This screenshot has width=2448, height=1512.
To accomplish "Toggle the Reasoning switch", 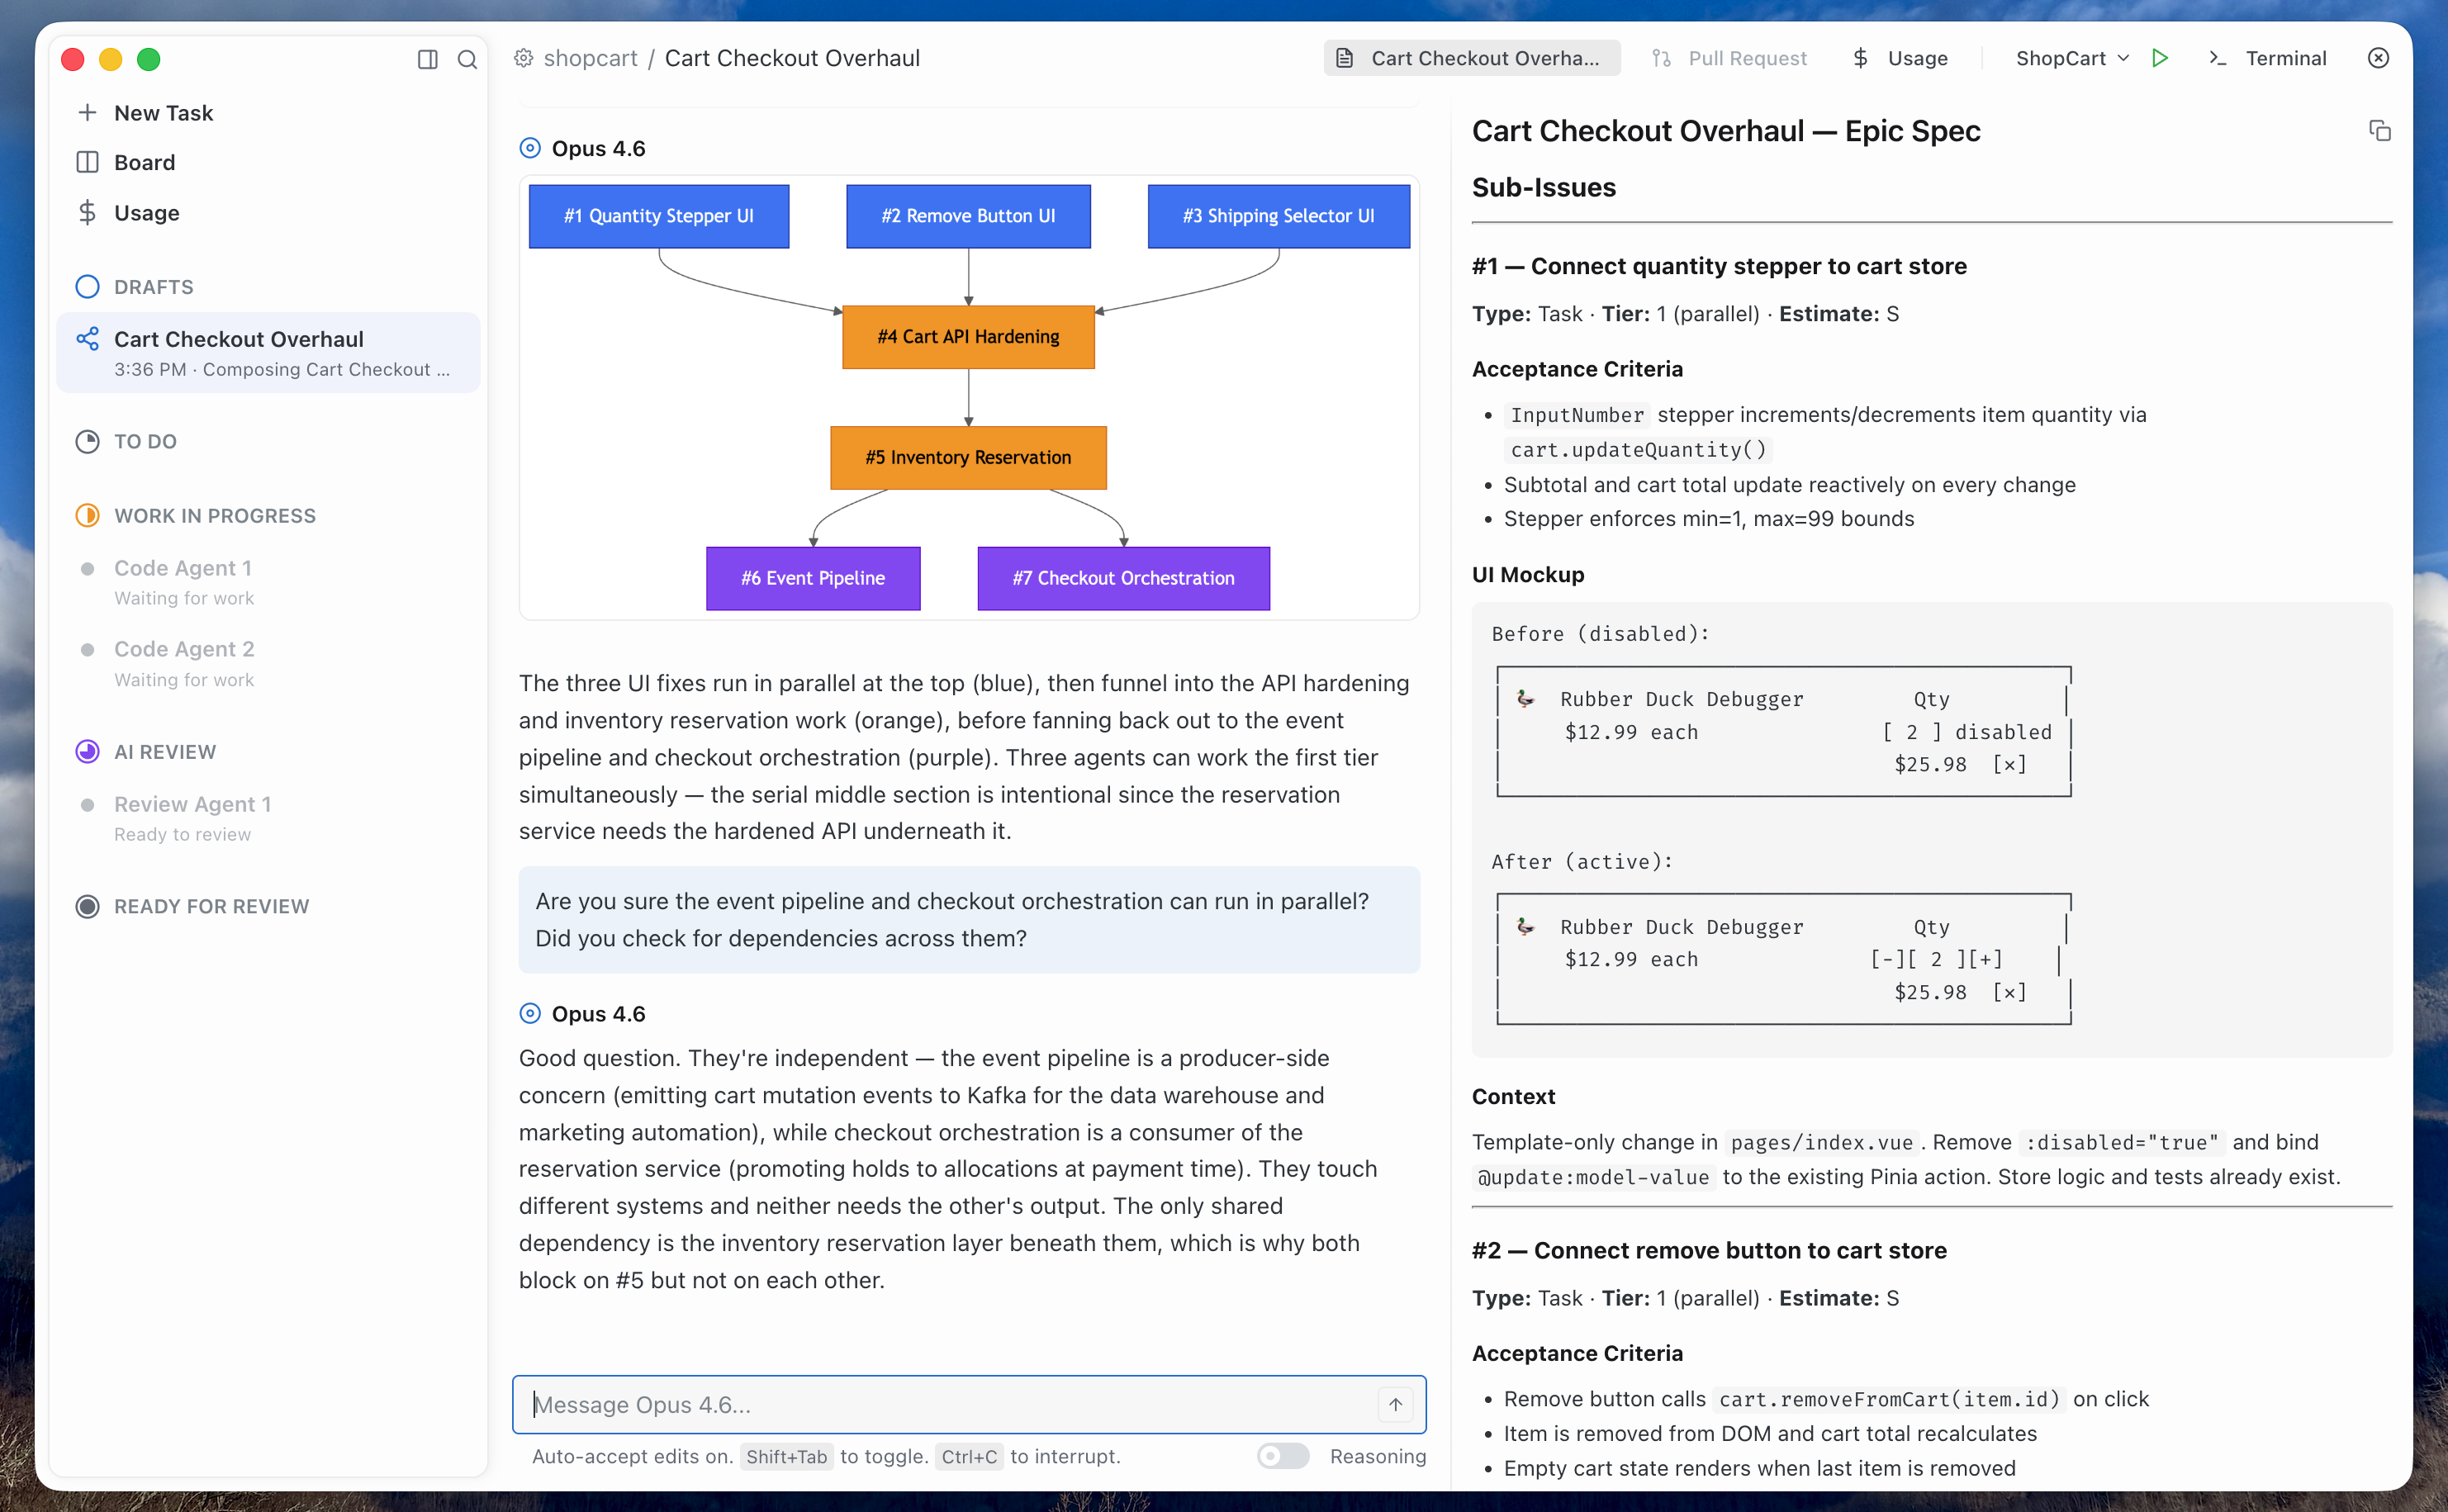I will (x=1283, y=1456).
